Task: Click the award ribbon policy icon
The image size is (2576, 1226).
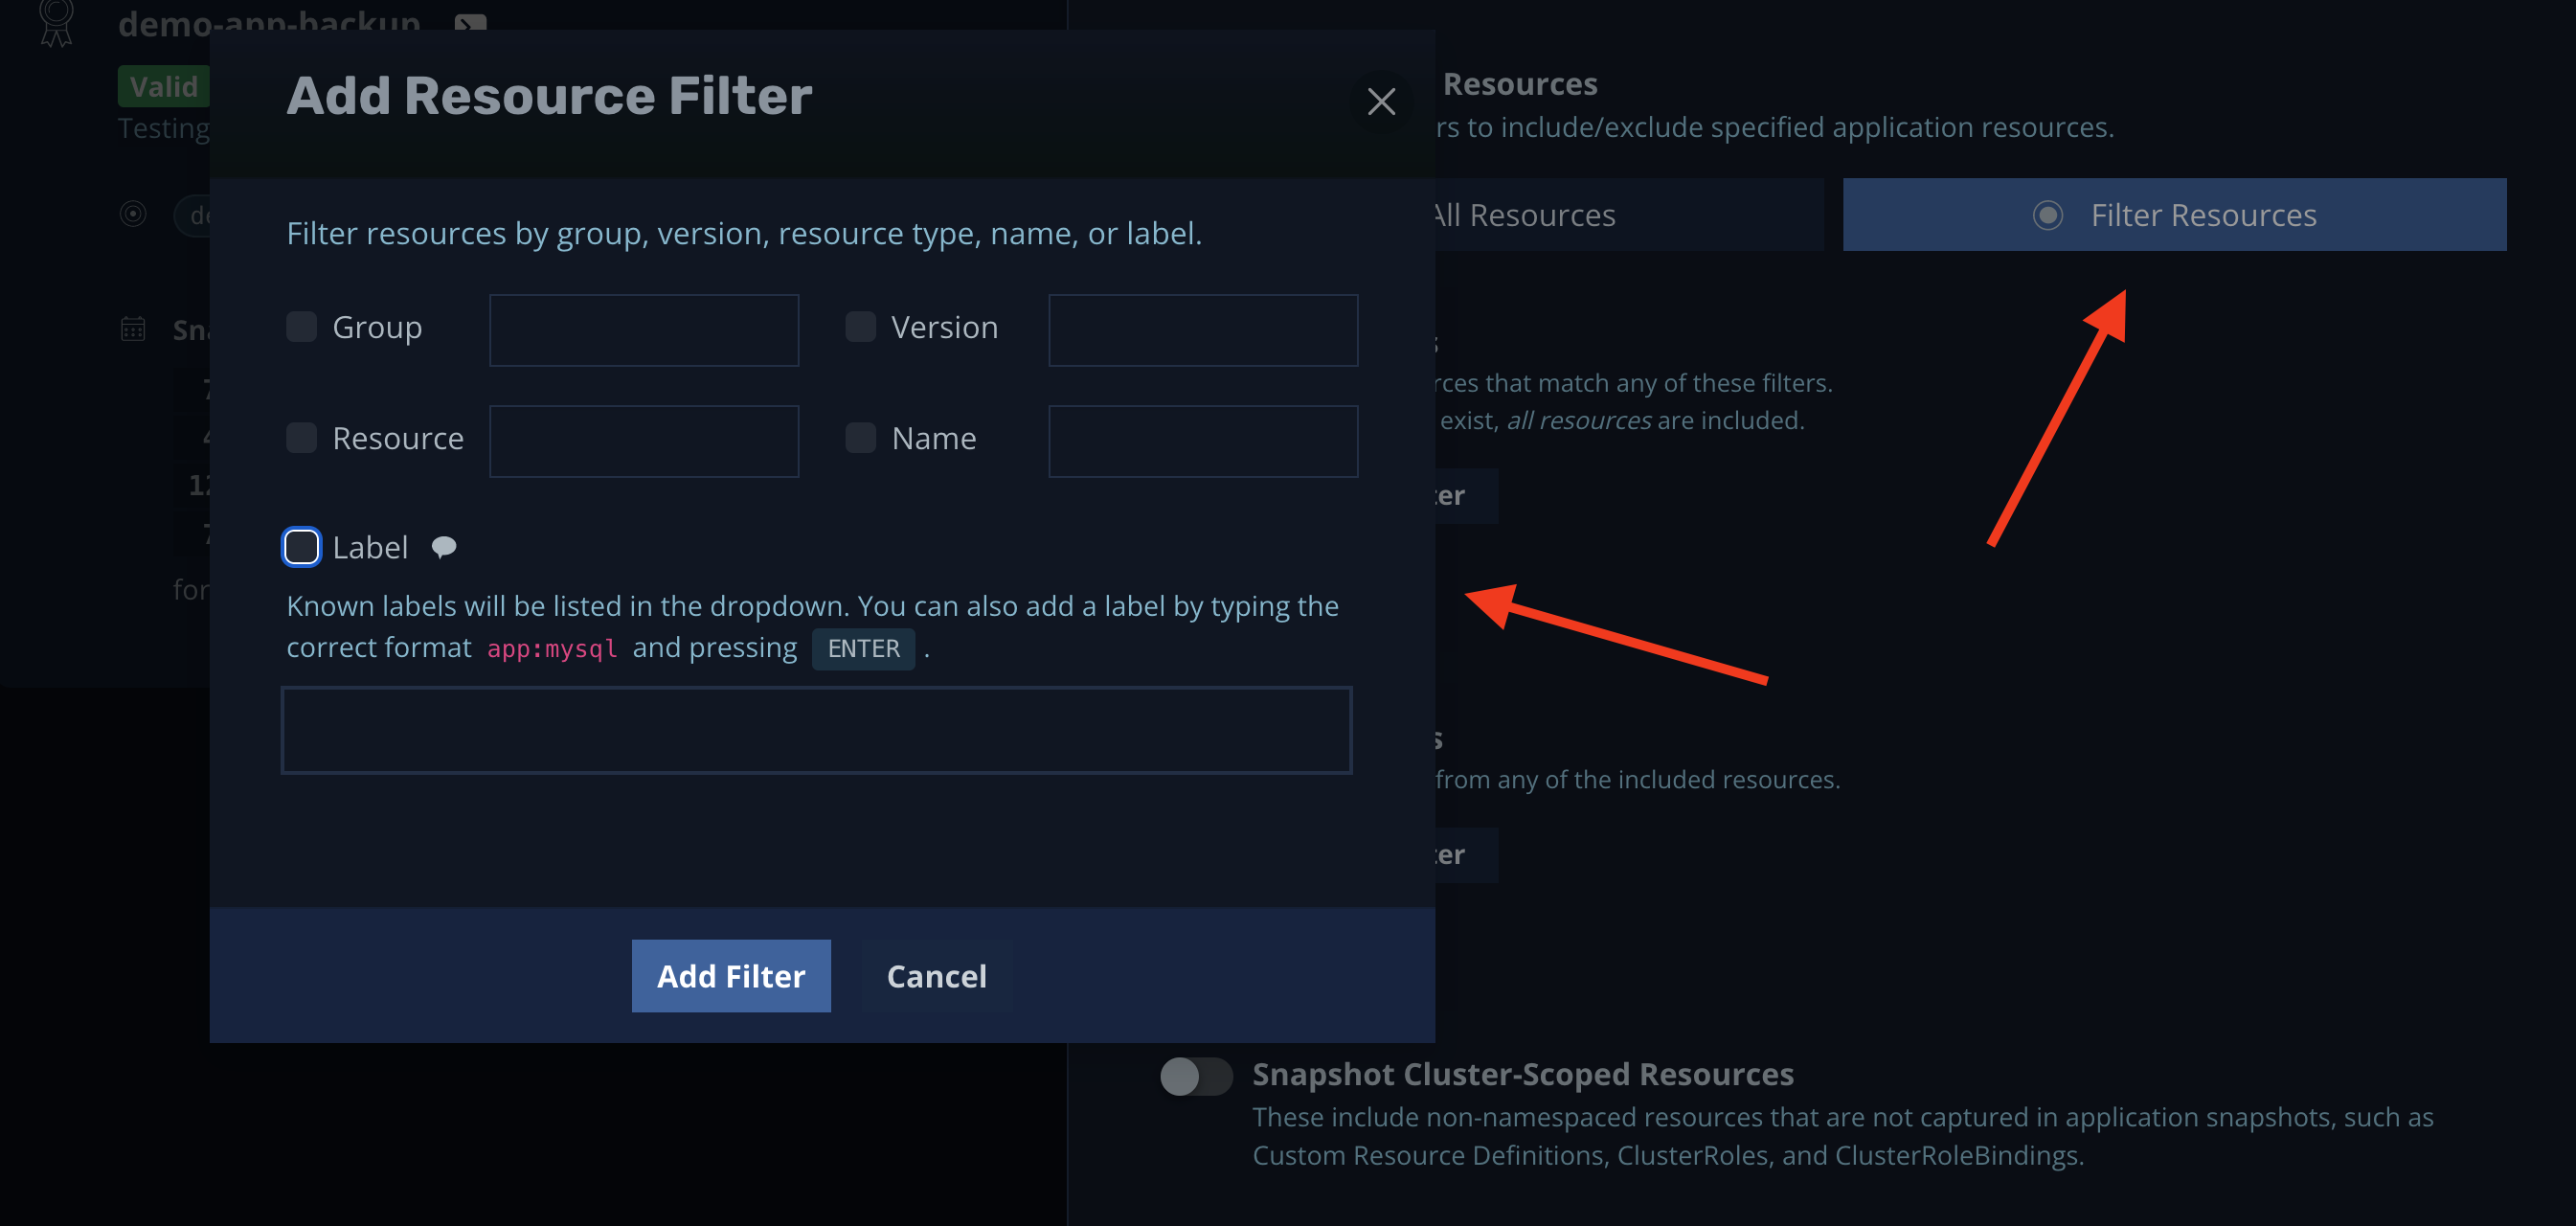Action: pos(56,23)
